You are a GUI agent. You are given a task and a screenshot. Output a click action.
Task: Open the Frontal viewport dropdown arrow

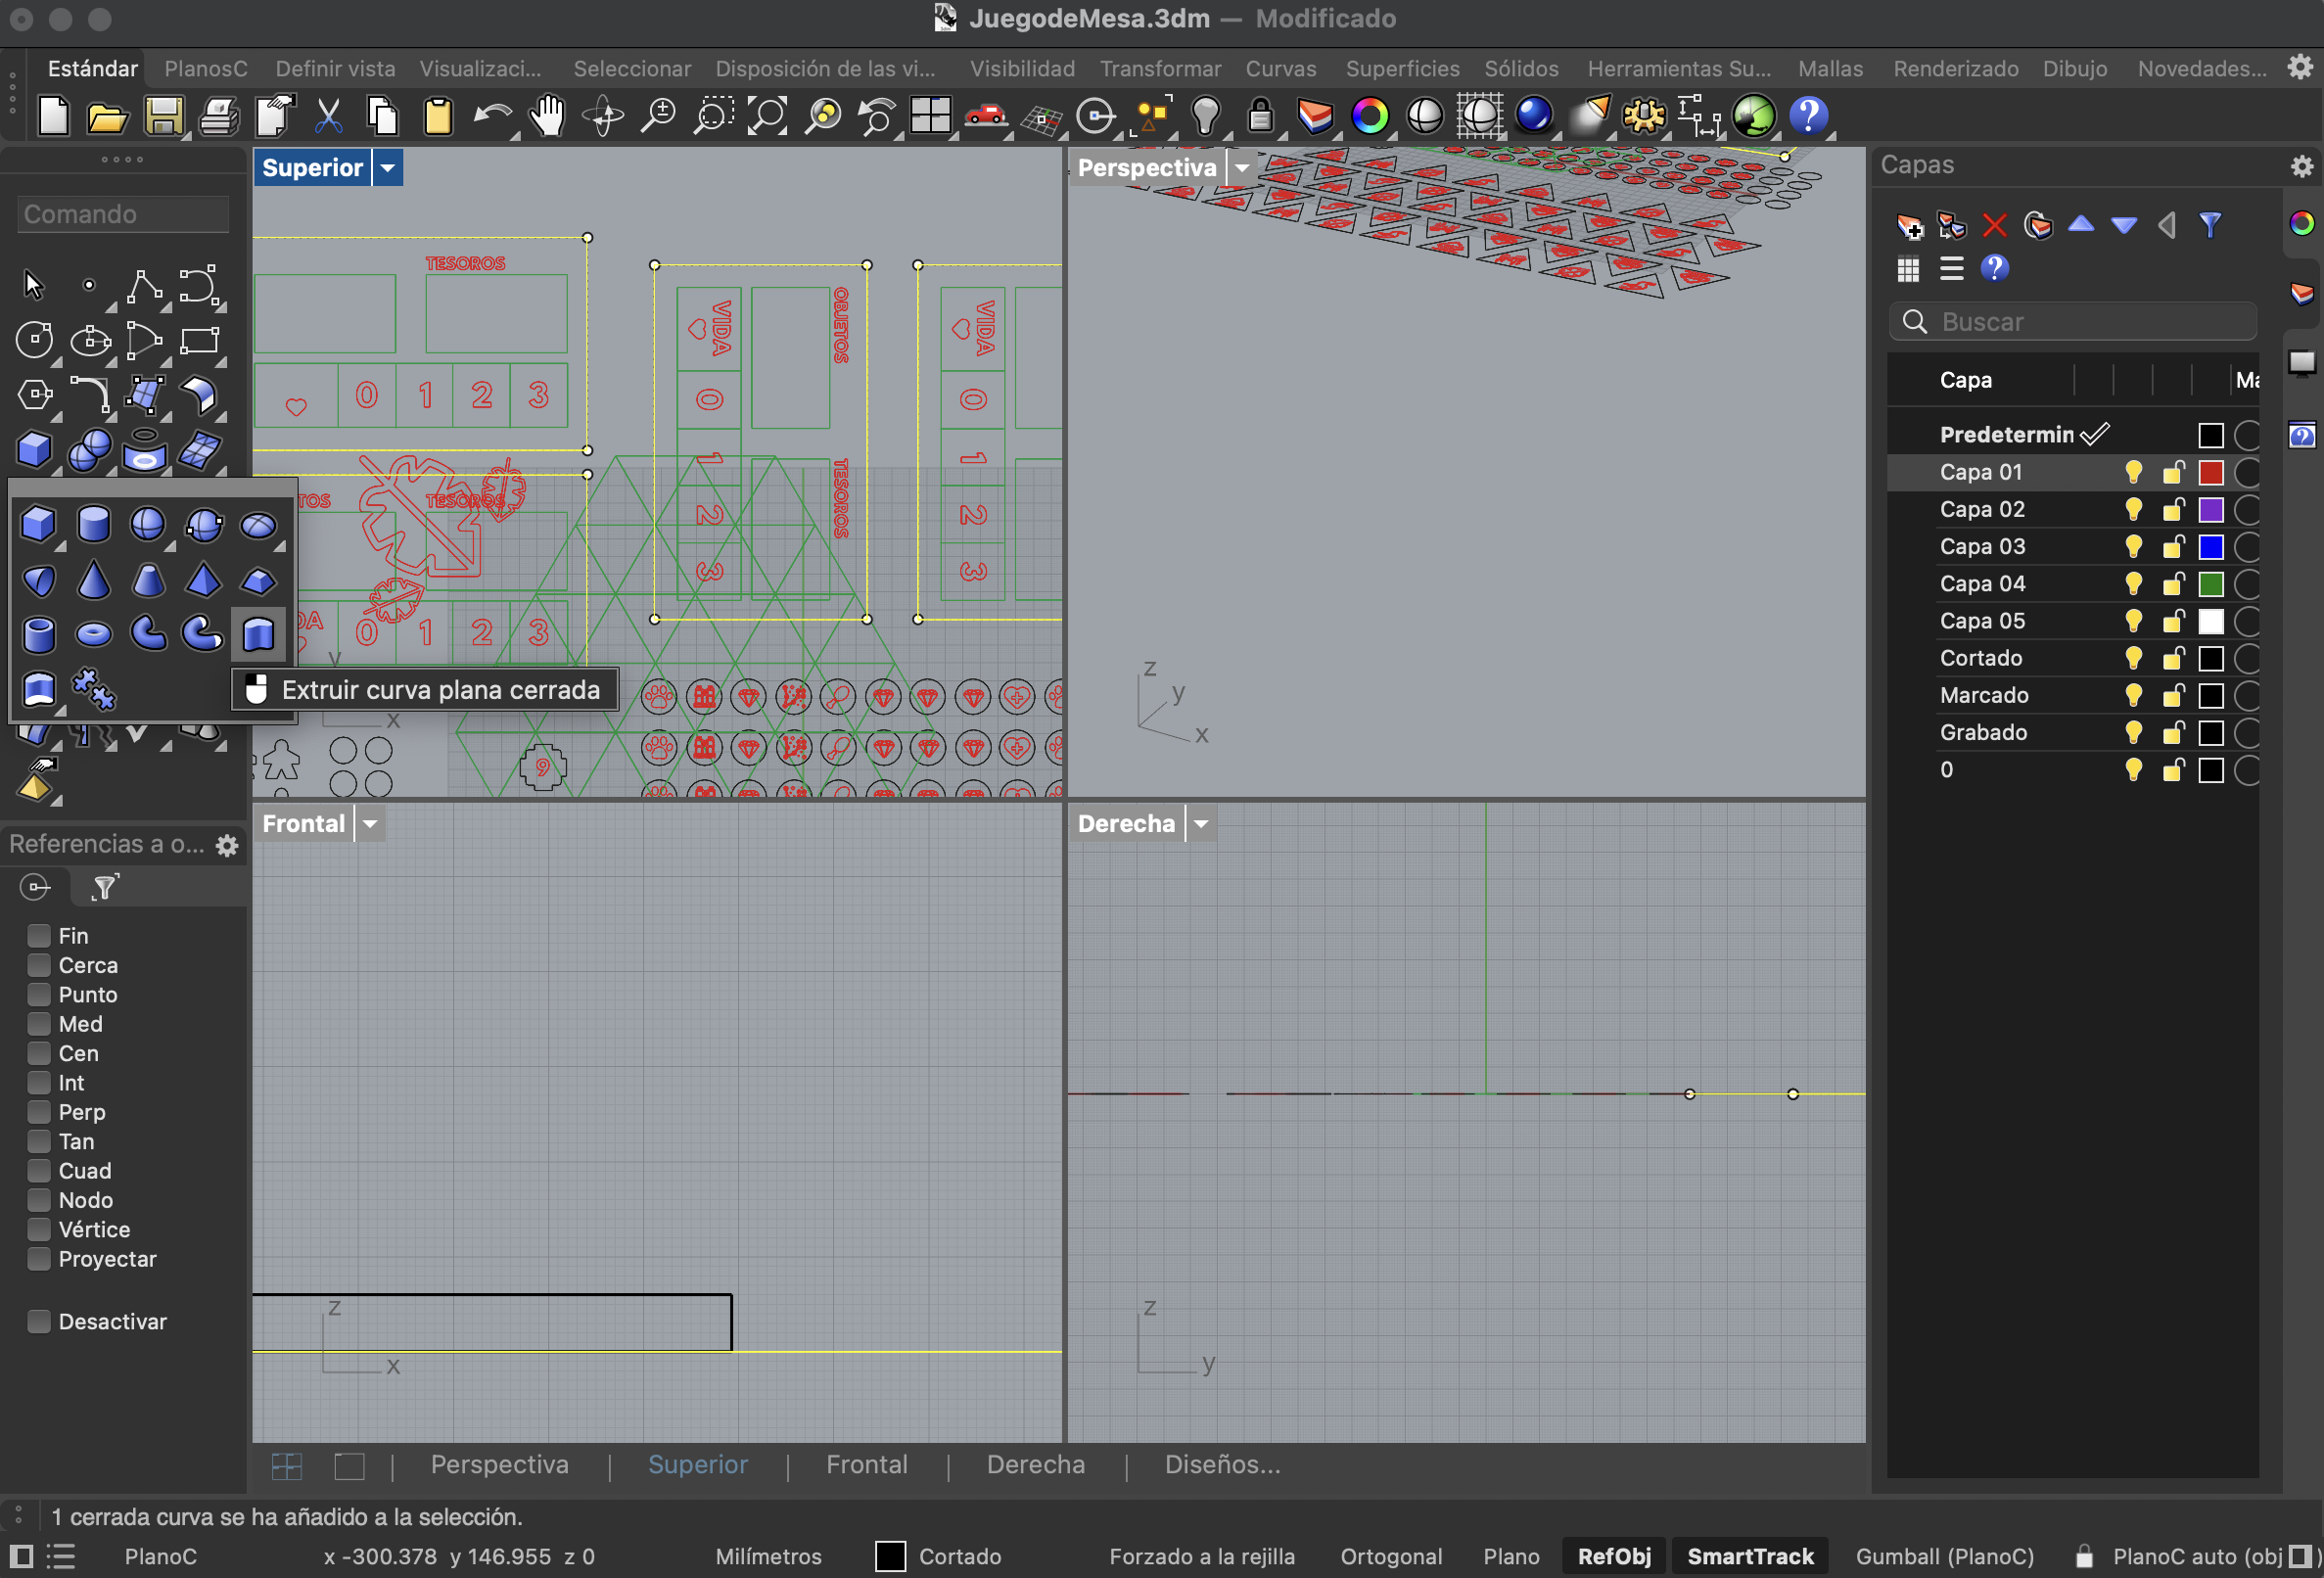click(370, 824)
